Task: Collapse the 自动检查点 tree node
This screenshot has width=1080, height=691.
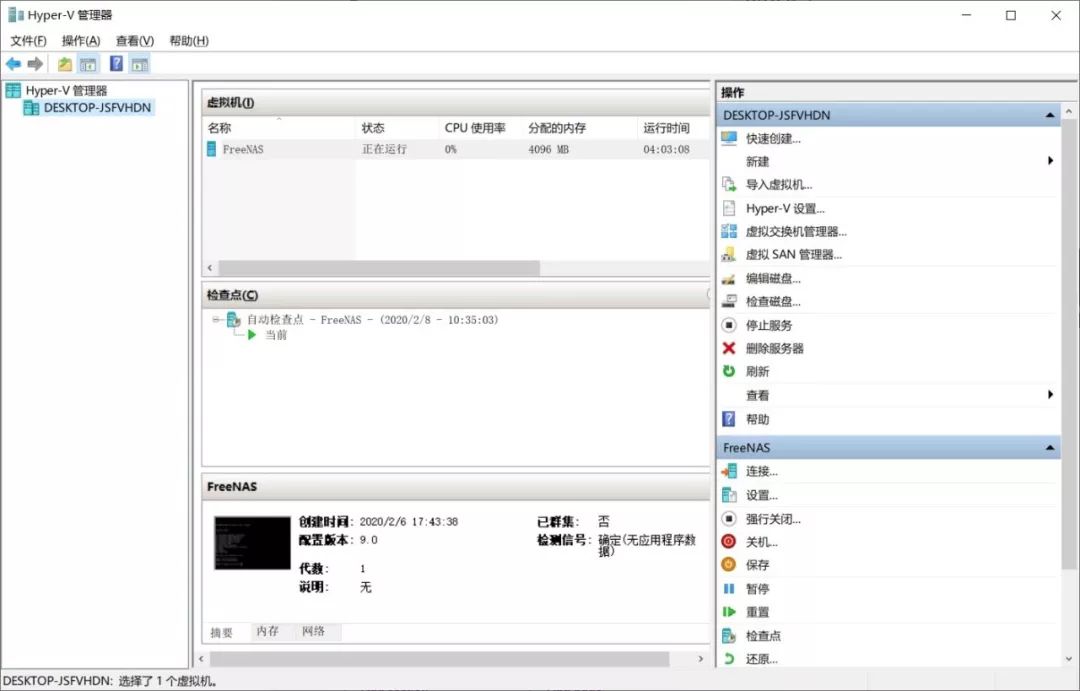Action: tap(216, 320)
